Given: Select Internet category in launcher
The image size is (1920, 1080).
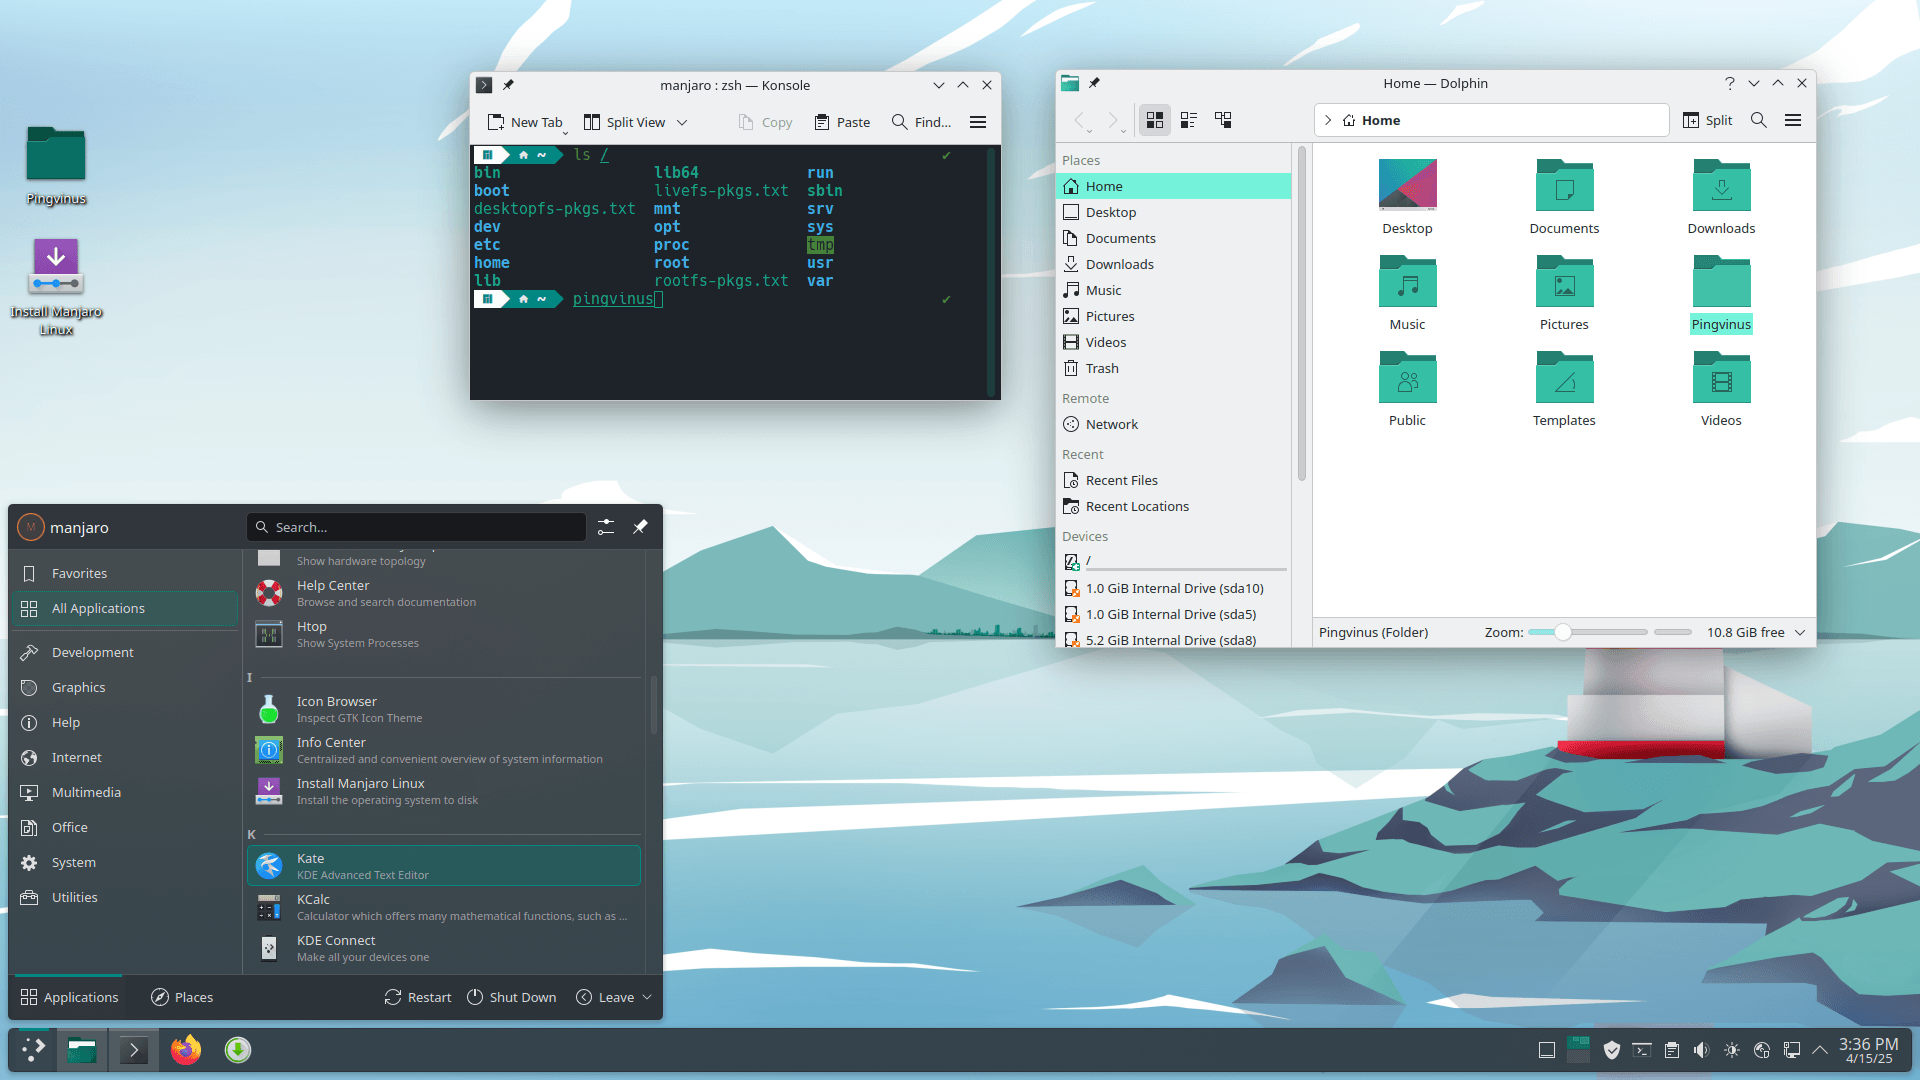Looking at the screenshot, I should pos(125,757).
